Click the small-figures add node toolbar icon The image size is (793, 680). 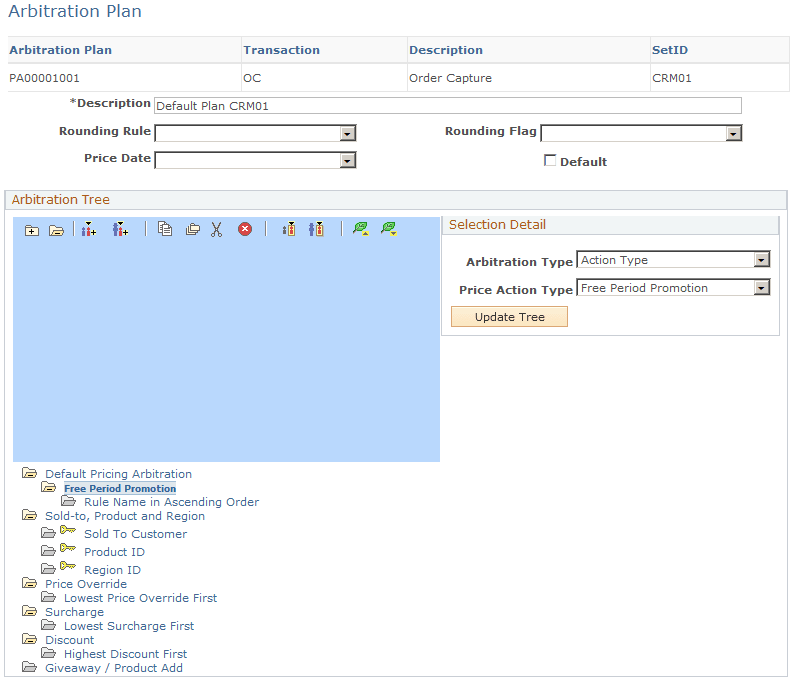click(x=89, y=230)
